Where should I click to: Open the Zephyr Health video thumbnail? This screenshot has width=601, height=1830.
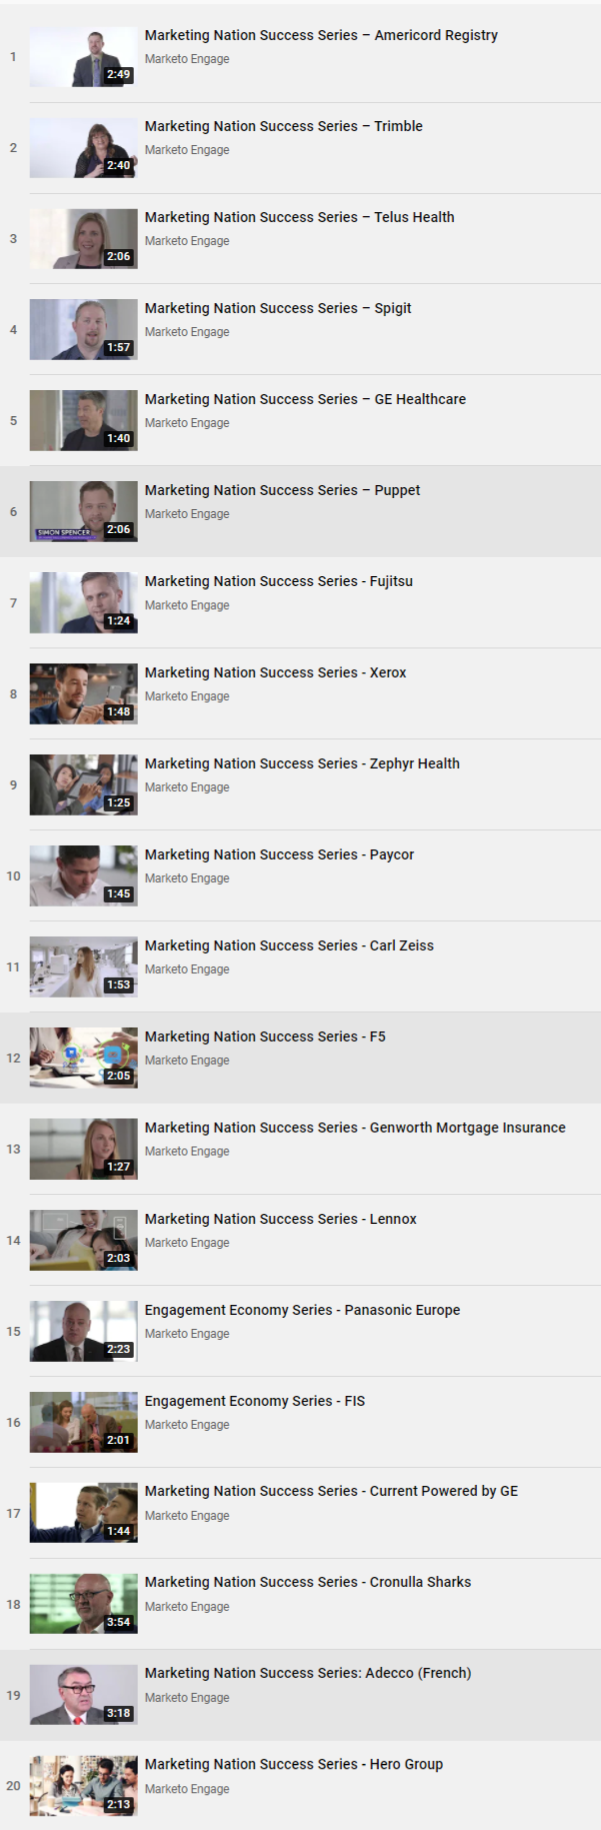(83, 785)
